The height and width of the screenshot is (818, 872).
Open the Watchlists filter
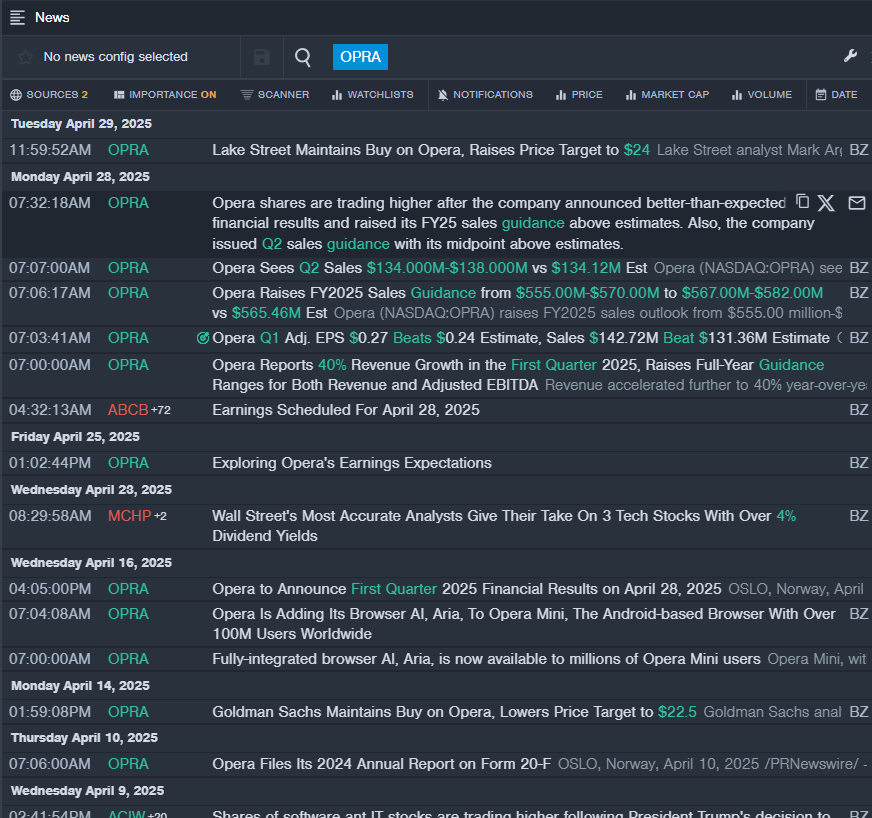(373, 95)
